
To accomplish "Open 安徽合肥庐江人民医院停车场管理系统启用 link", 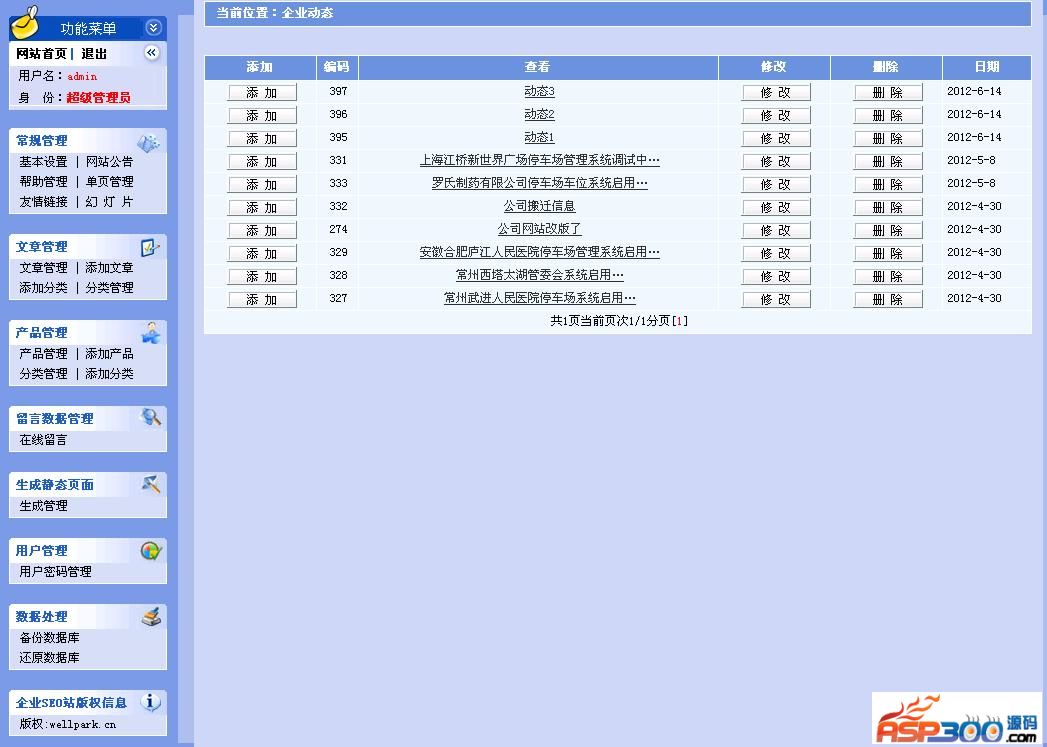I will (x=540, y=252).
